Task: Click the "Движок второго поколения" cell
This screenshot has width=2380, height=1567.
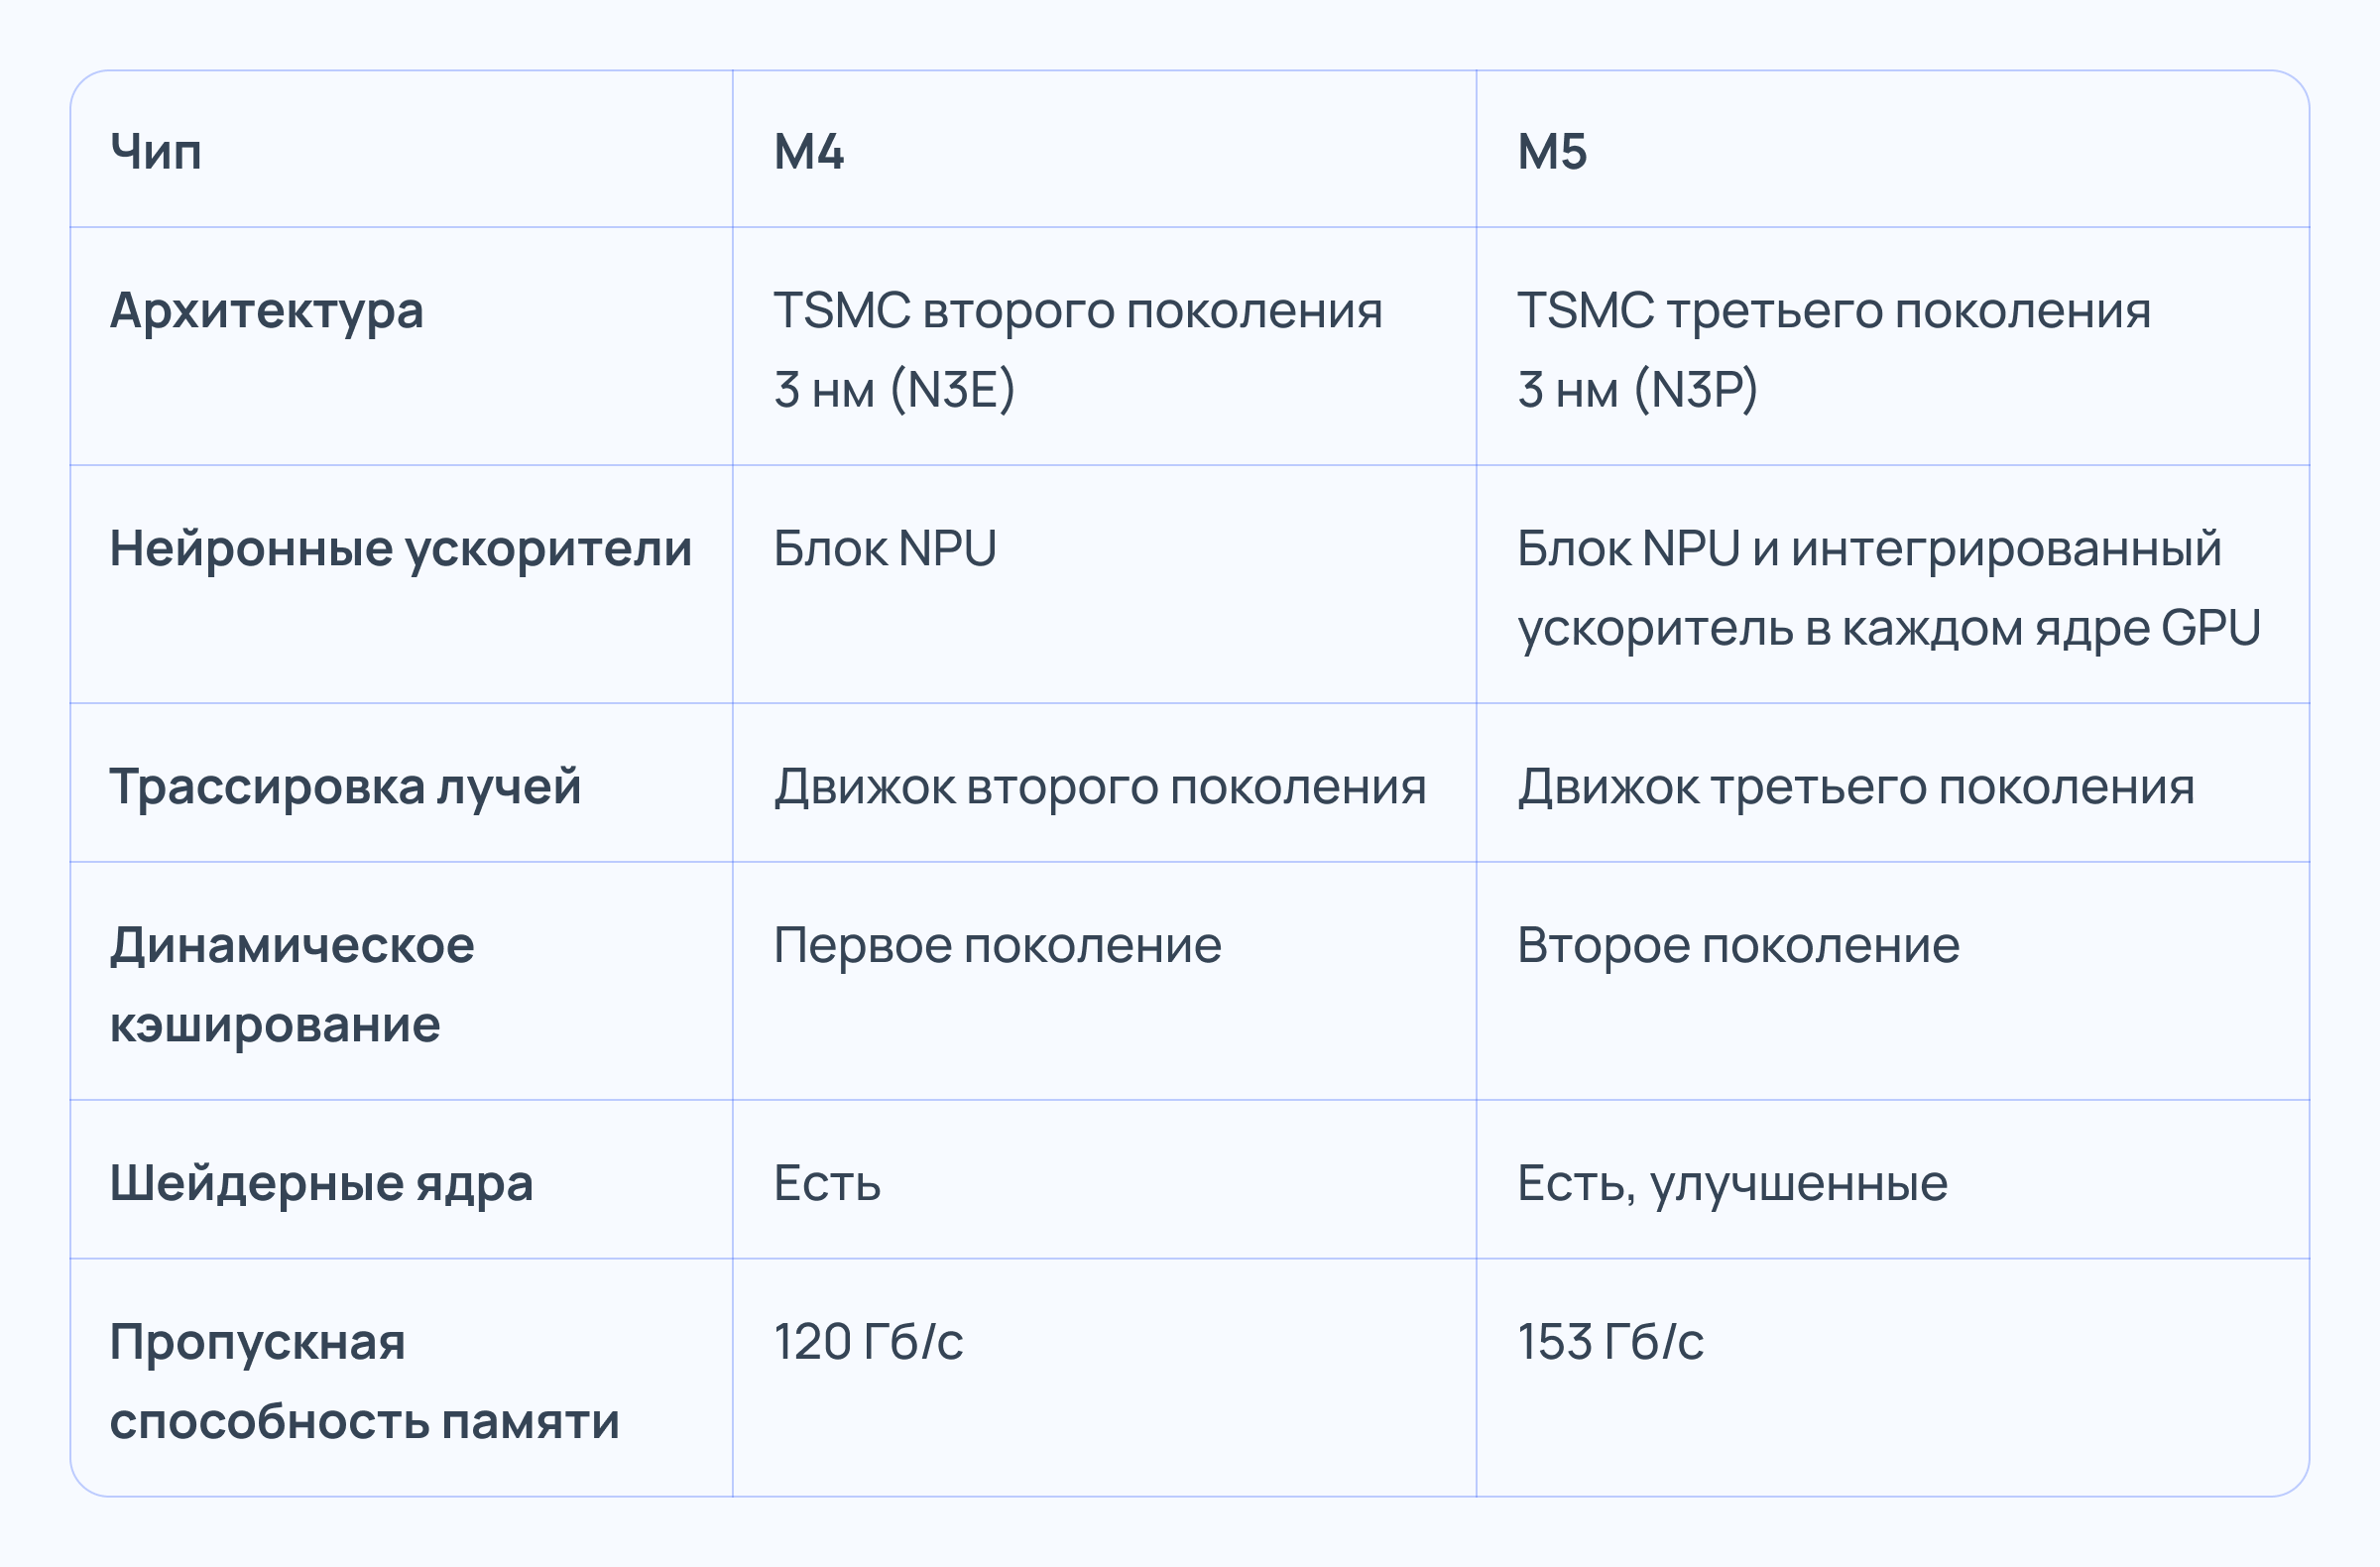Action: click(1100, 786)
